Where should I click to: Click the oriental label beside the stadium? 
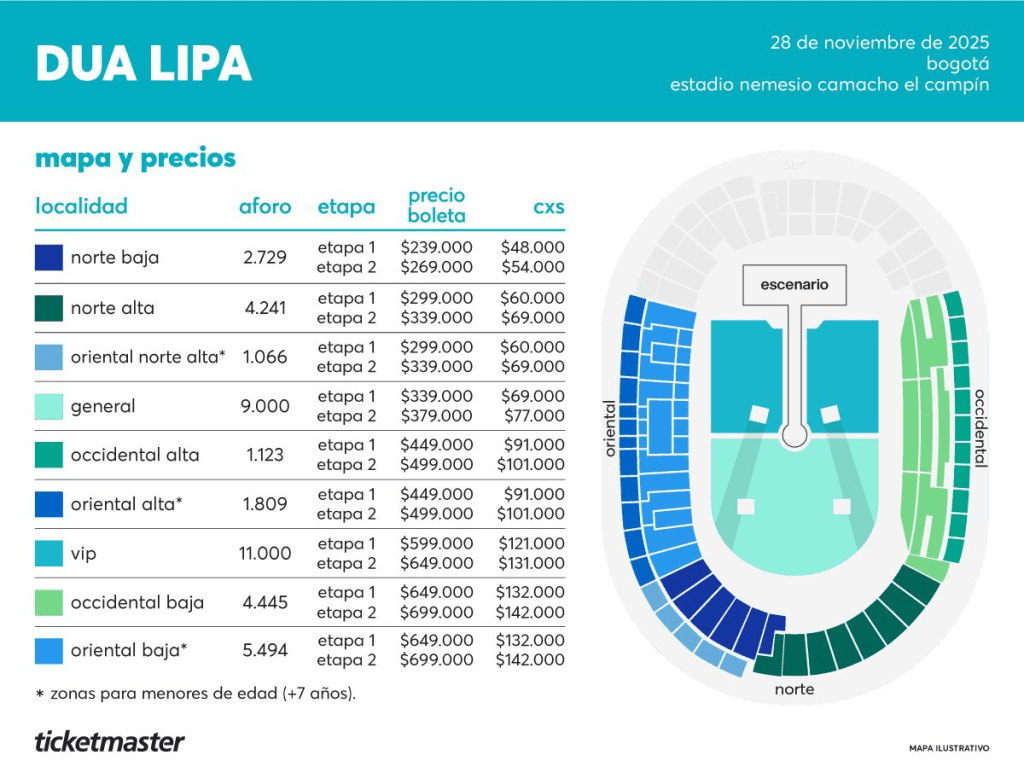pos(610,428)
